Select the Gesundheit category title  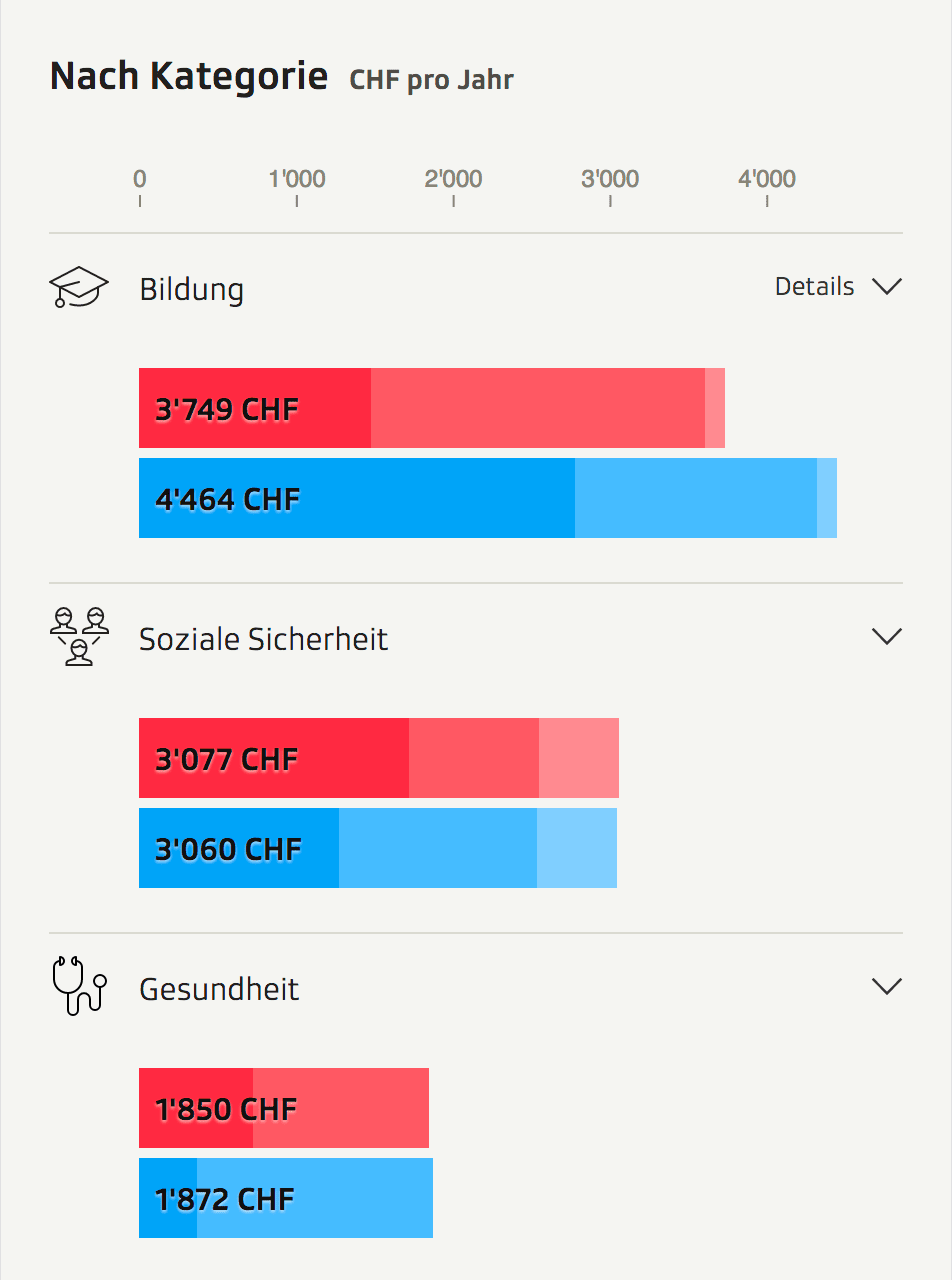219,989
